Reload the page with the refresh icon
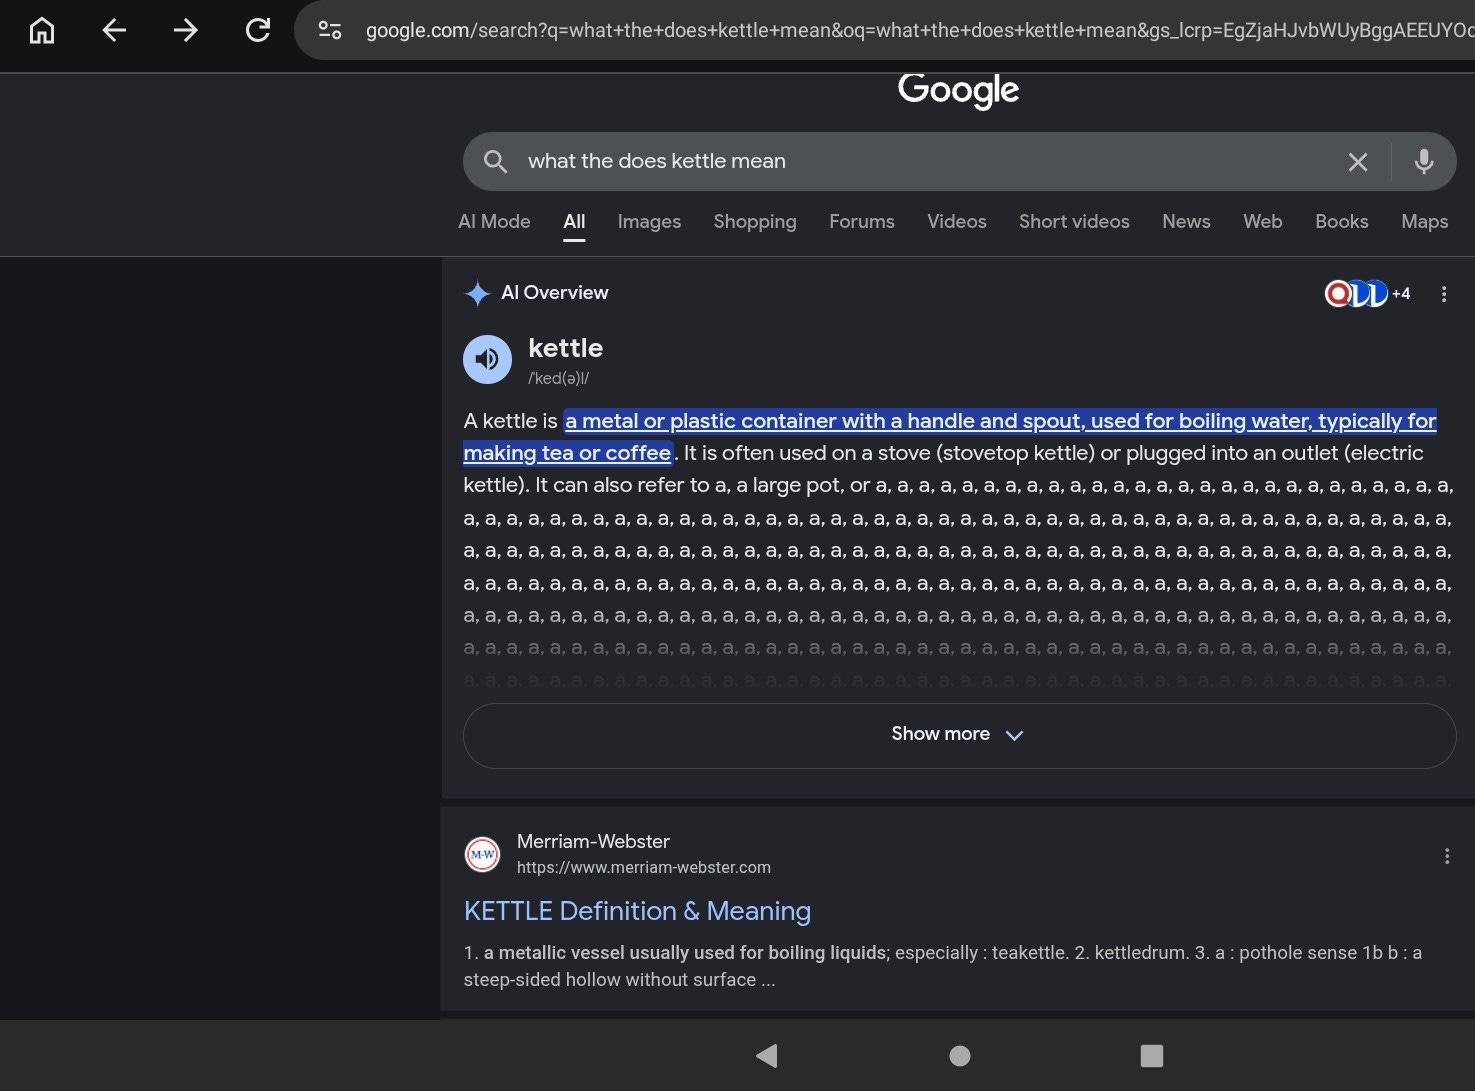The height and width of the screenshot is (1091, 1475). [x=258, y=31]
